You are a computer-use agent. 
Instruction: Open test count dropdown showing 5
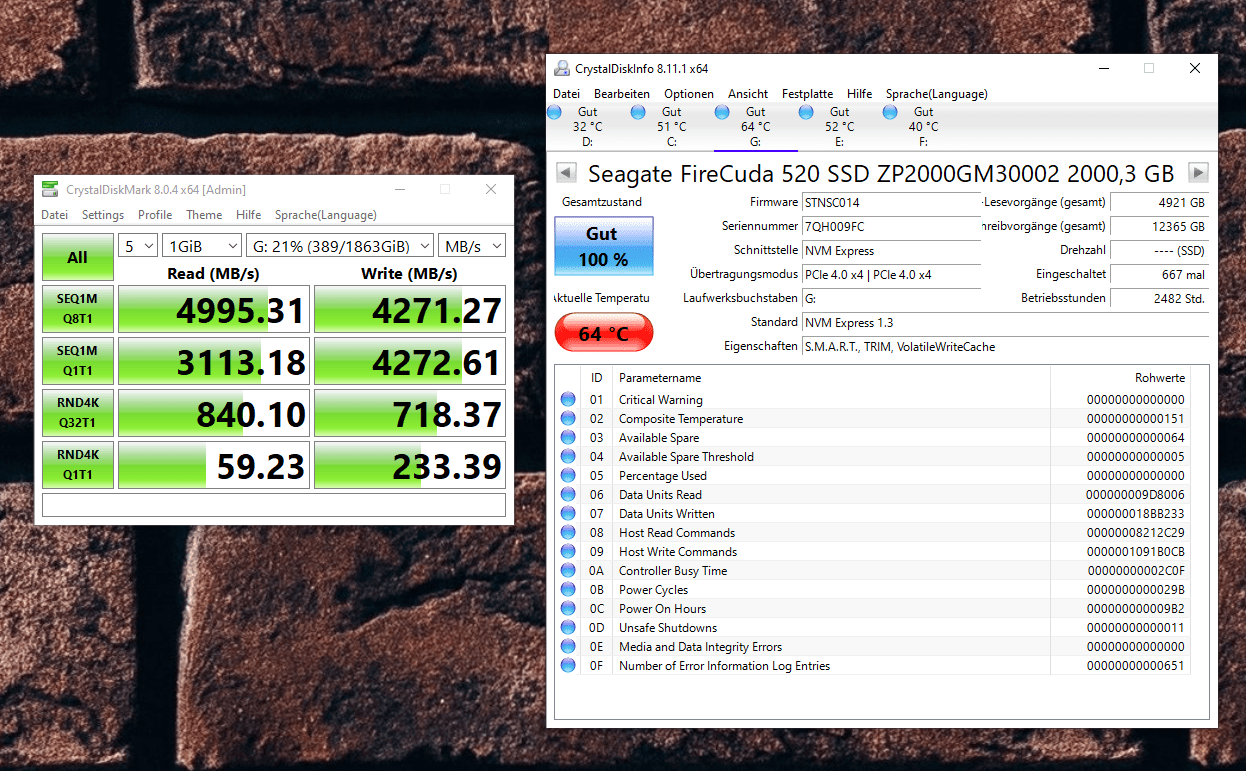coord(138,246)
